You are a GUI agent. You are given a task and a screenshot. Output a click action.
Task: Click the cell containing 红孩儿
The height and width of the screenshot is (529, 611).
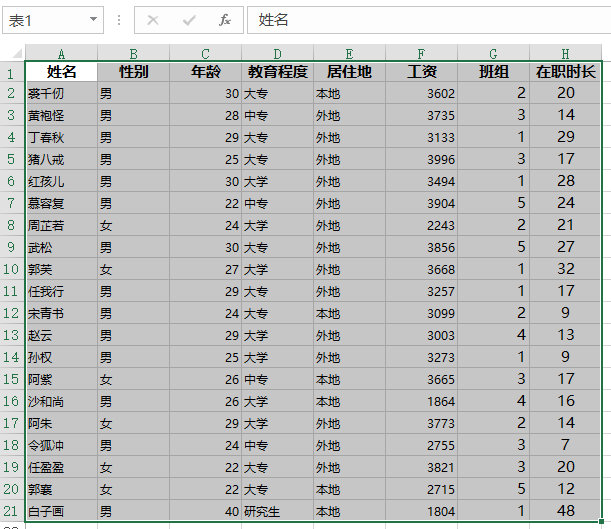[61, 181]
